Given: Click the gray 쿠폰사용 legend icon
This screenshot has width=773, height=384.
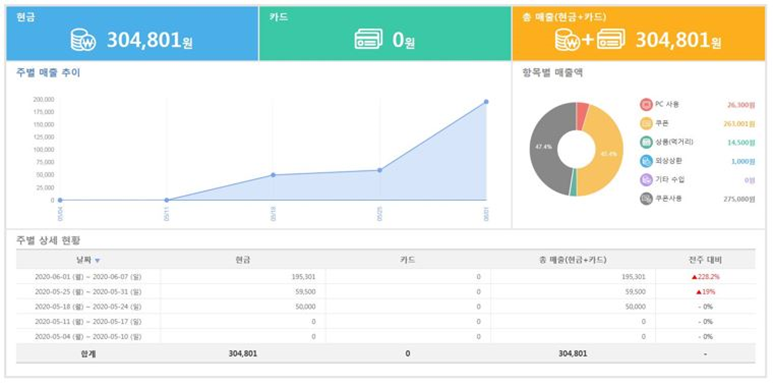Looking at the screenshot, I should pyautogui.click(x=646, y=199).
